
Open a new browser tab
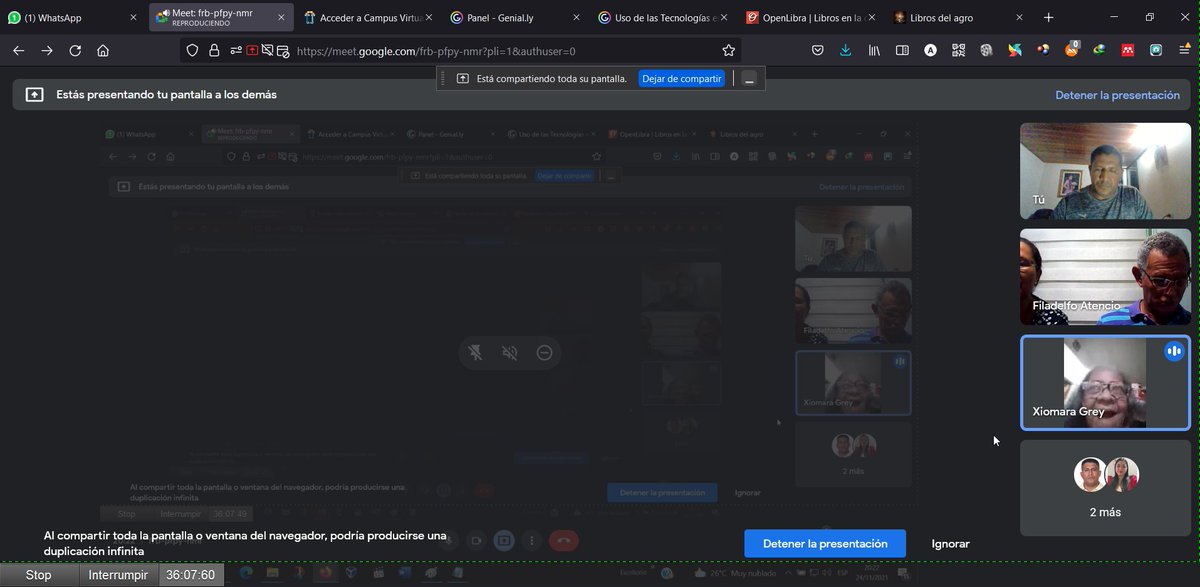coord(1048,18)
